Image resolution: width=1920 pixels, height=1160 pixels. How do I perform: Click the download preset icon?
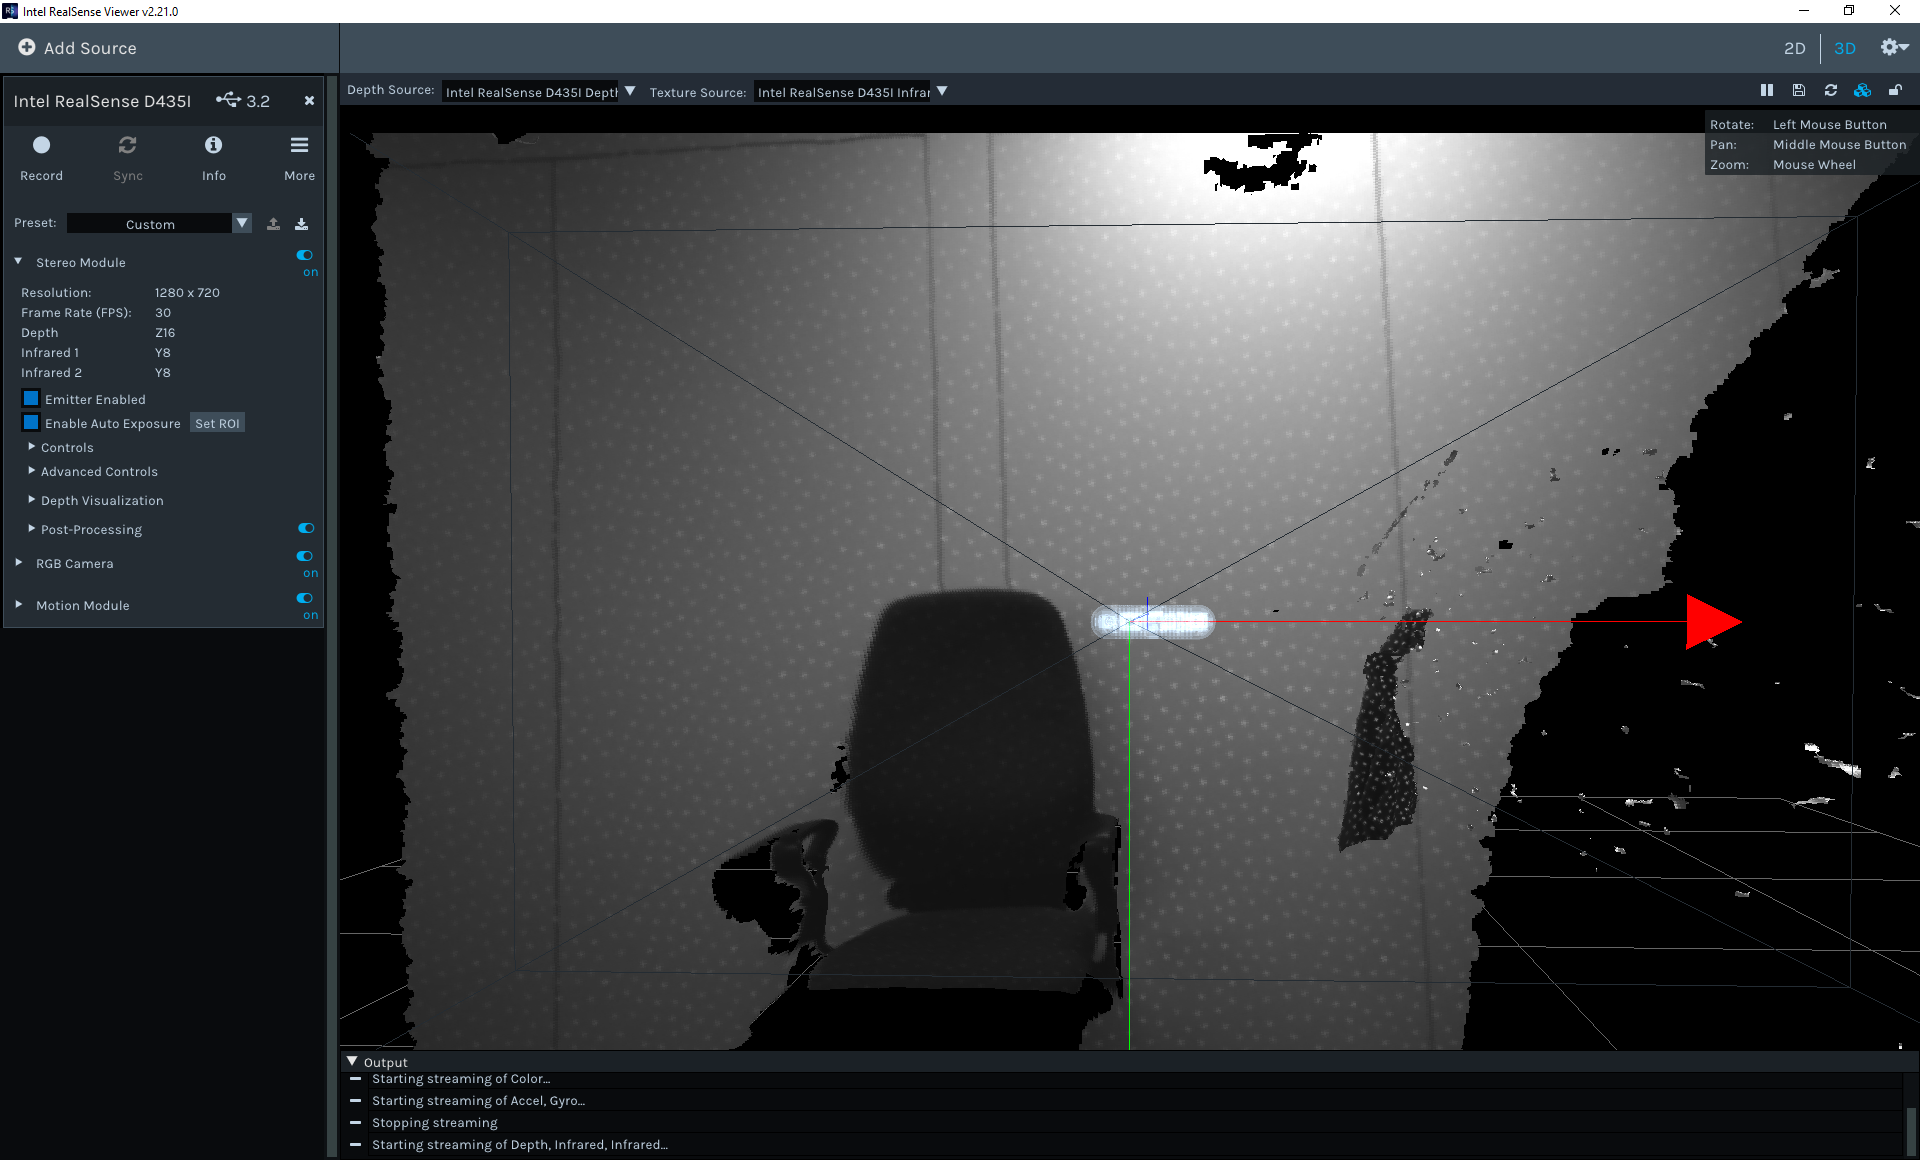click(x=301, y=224)
